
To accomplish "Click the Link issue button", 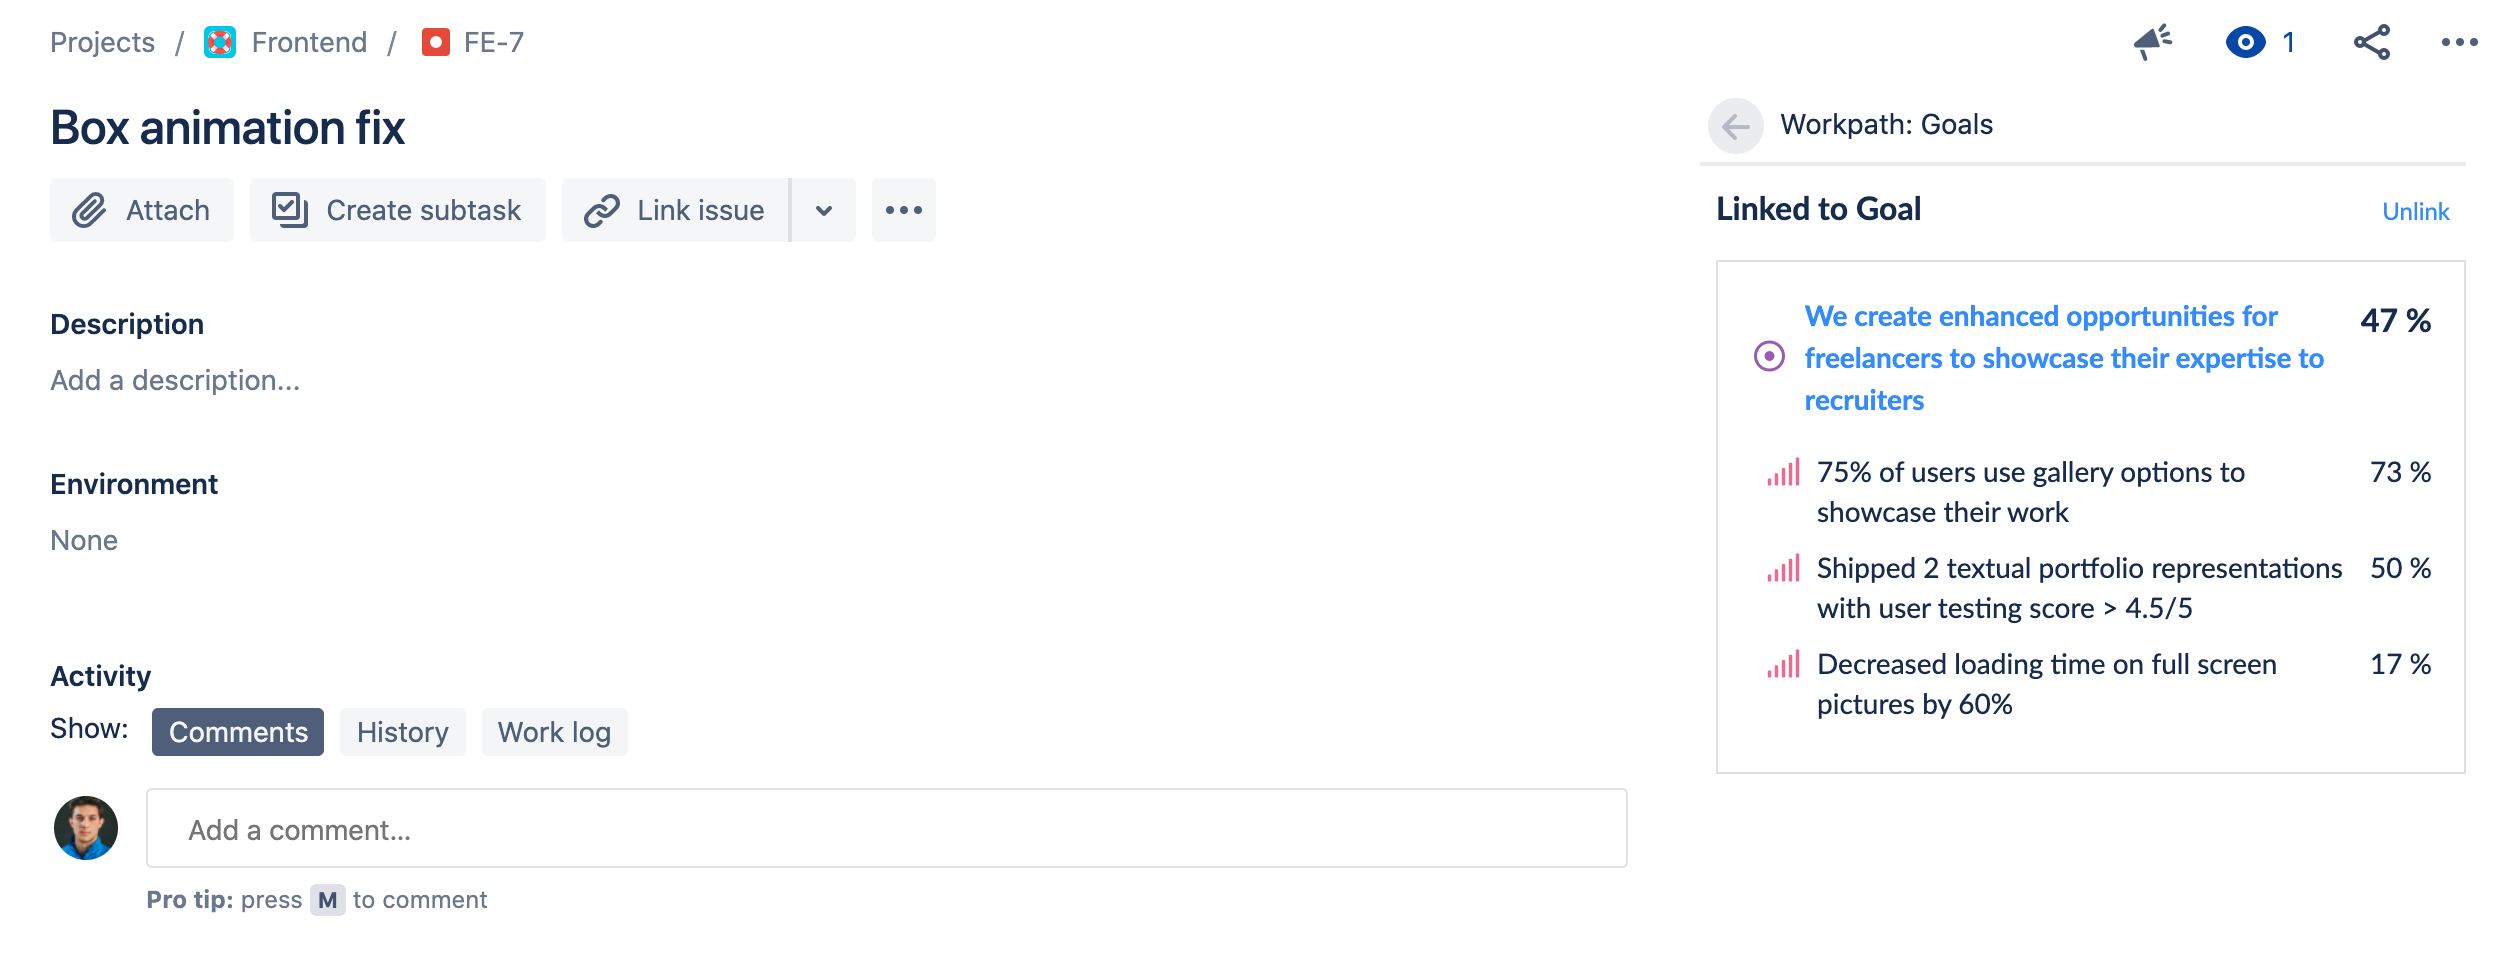I will coord(676,210).
